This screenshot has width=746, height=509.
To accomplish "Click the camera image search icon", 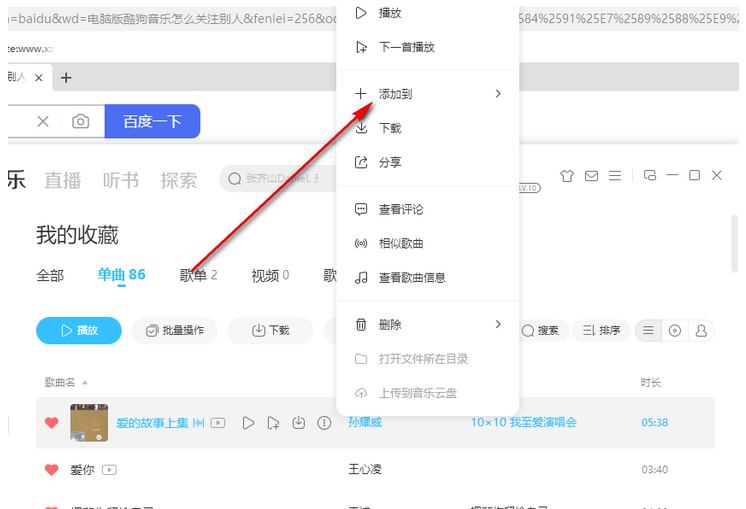I will [80, 121].
